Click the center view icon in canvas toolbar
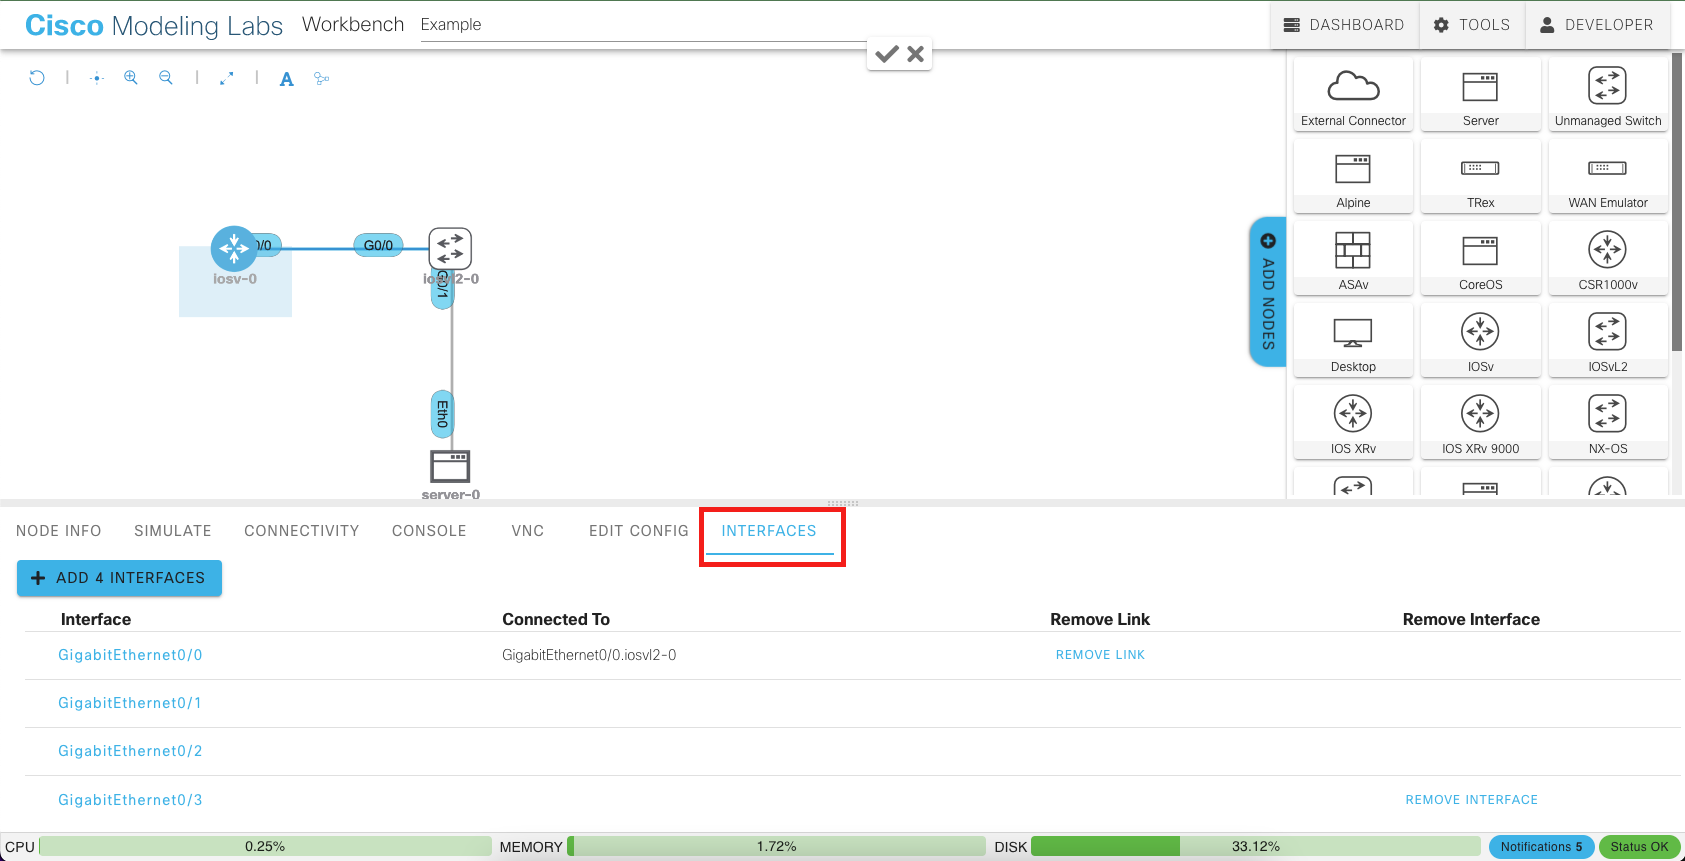Image resolution: width=1685 pixels, height=861 pixels. (96, 78)
